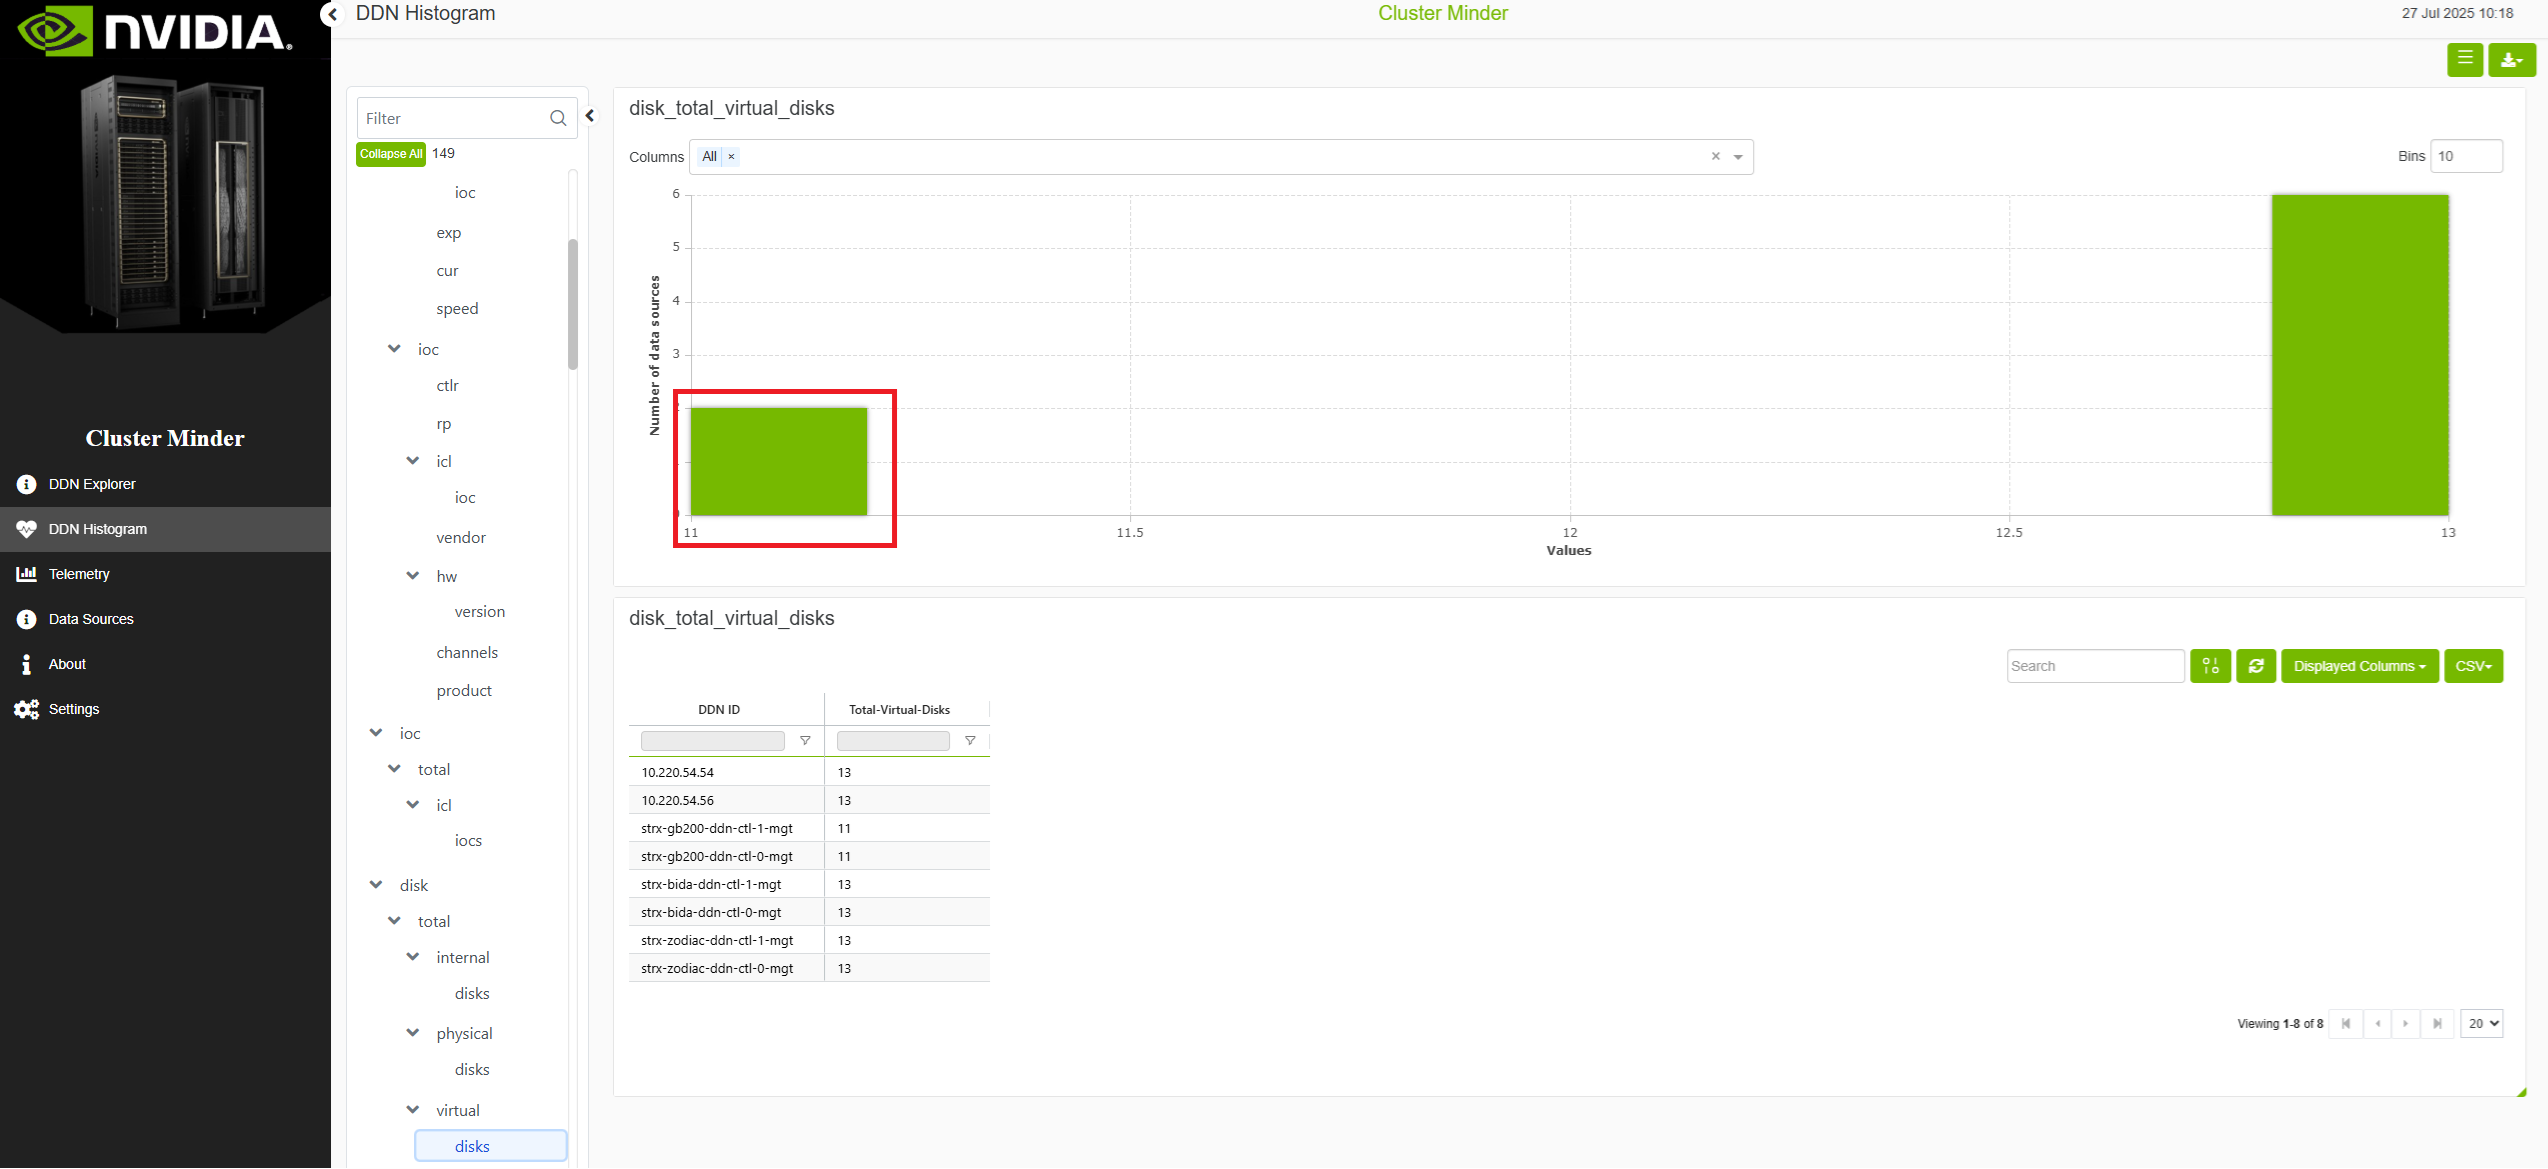The width and height of the screenshot is (2548, 1169).
Task: Click the highlighted disks item under virtual
Action: [491, 1147]
